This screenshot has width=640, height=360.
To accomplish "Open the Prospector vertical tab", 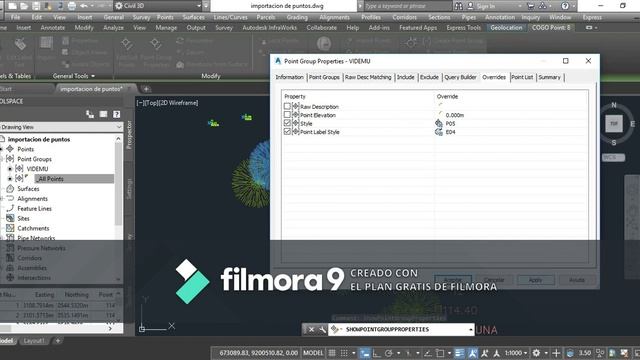I will (129, 134).
